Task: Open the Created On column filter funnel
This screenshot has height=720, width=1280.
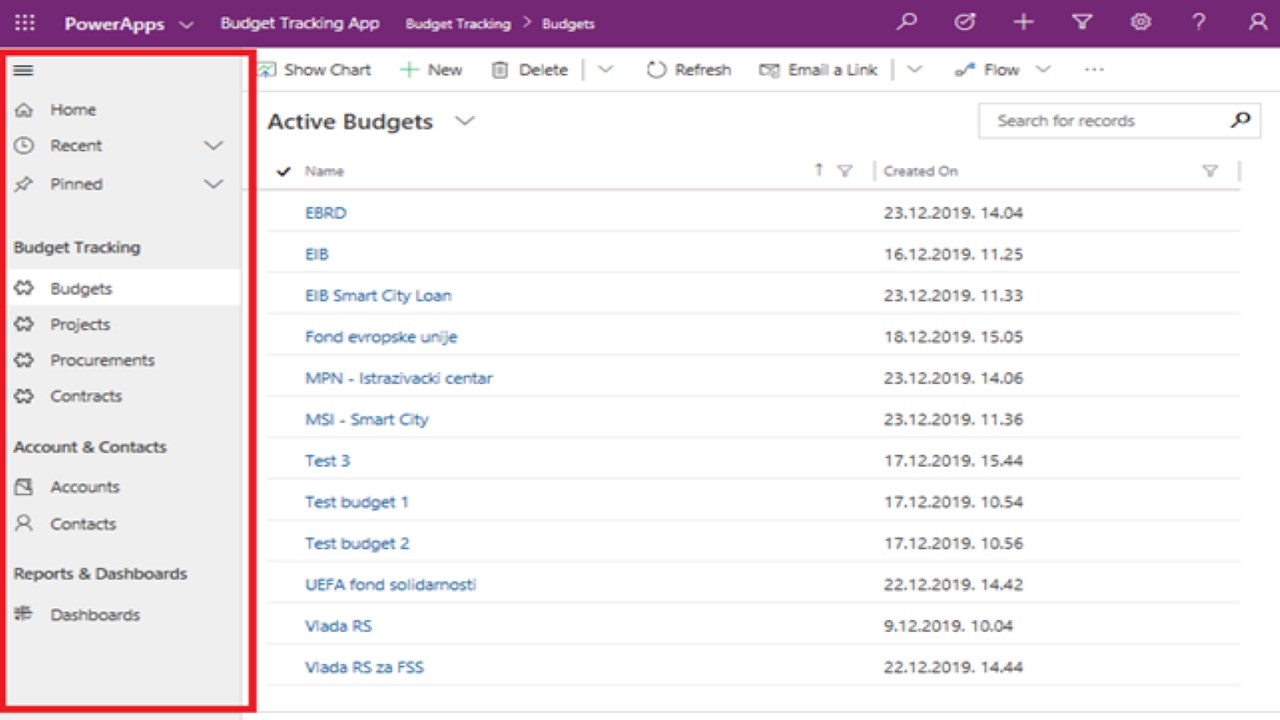Action: (1210, 171)
